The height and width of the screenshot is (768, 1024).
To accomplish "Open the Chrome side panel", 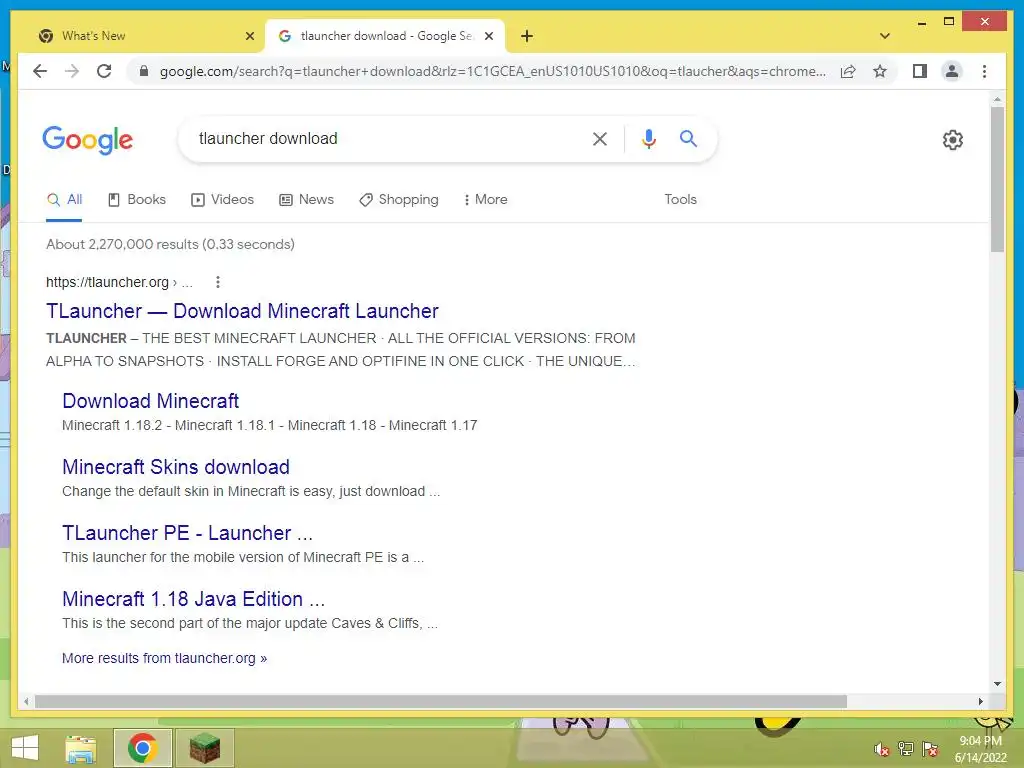I will [920, 71].
